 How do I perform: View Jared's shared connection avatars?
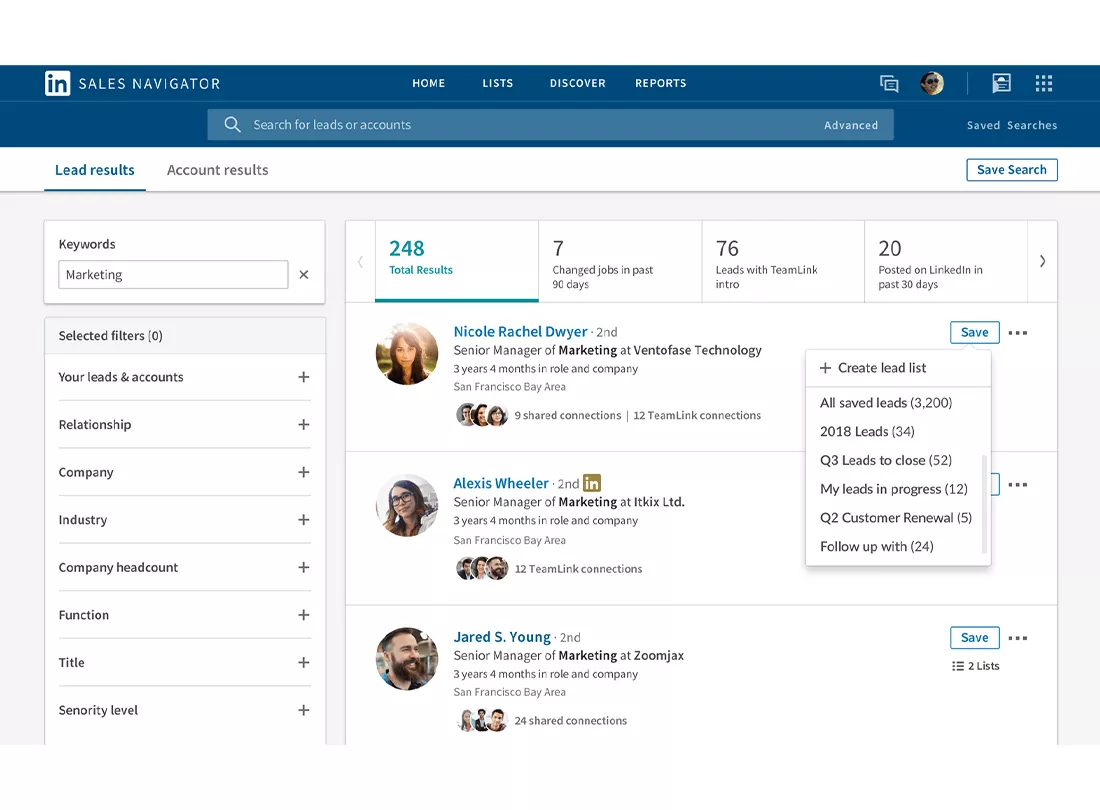click(x=482, y=720)
